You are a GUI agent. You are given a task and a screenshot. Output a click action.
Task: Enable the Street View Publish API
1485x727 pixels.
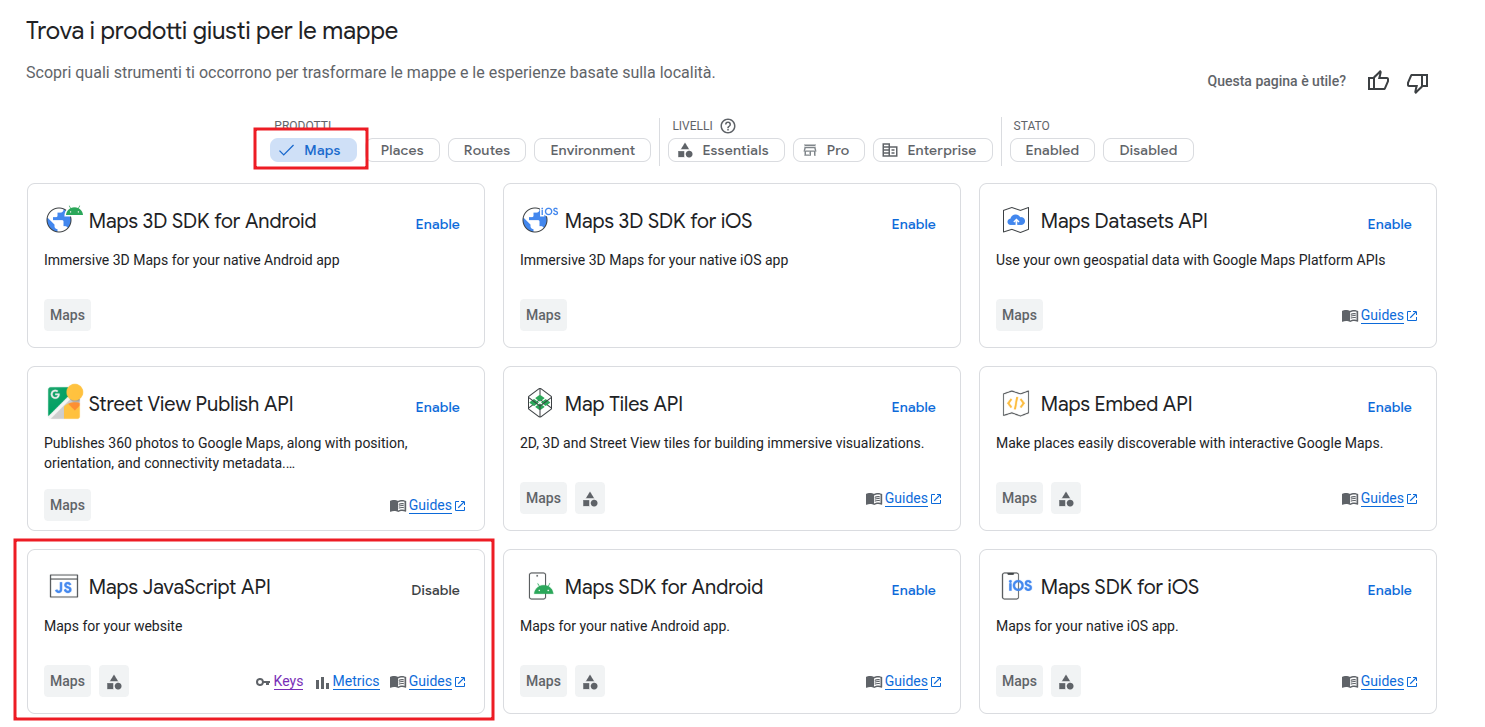438,407
